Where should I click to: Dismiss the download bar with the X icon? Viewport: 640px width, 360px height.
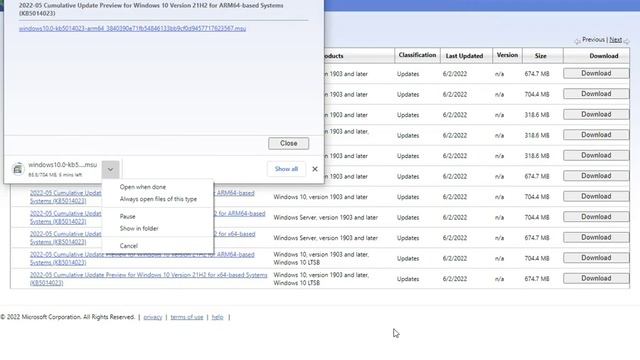315,169
